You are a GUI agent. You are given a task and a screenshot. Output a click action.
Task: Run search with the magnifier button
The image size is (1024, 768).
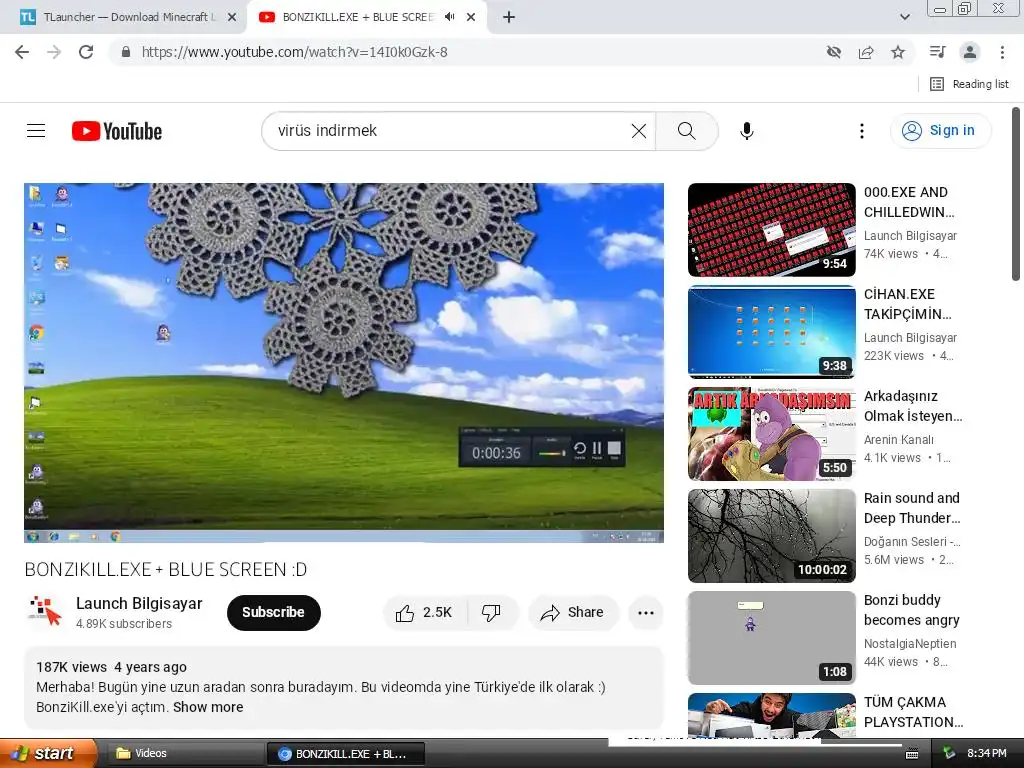coord(686,131)
